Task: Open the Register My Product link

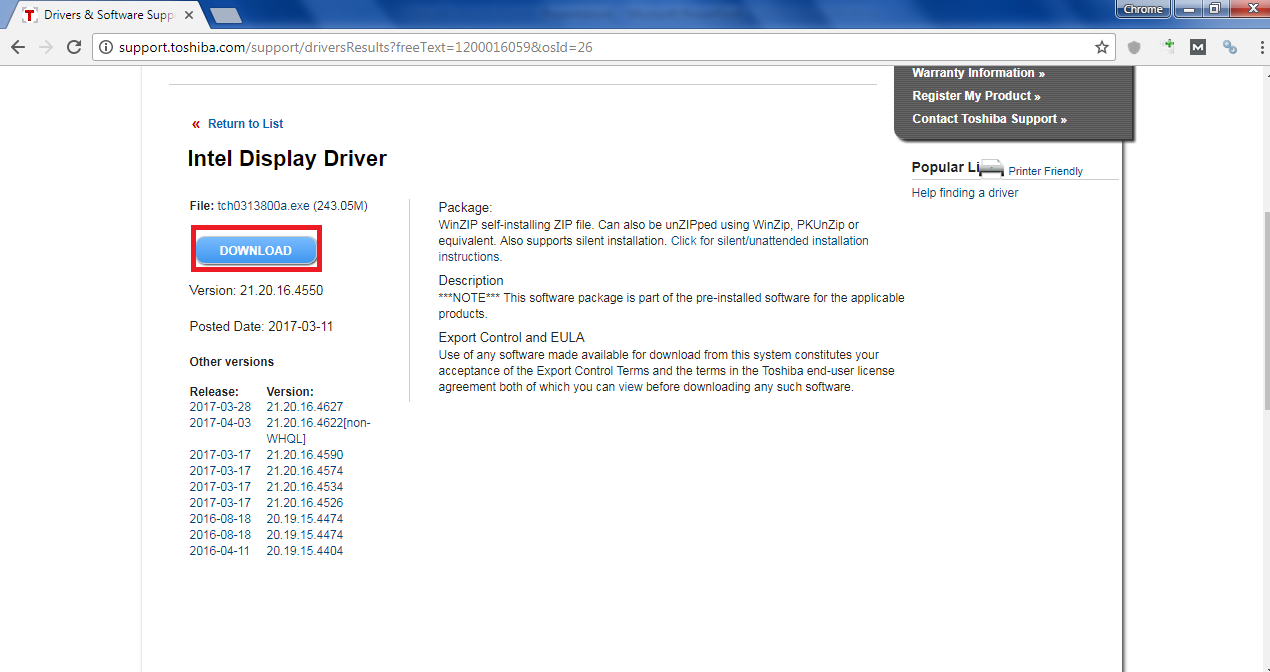Action: [x=976, y=96]
